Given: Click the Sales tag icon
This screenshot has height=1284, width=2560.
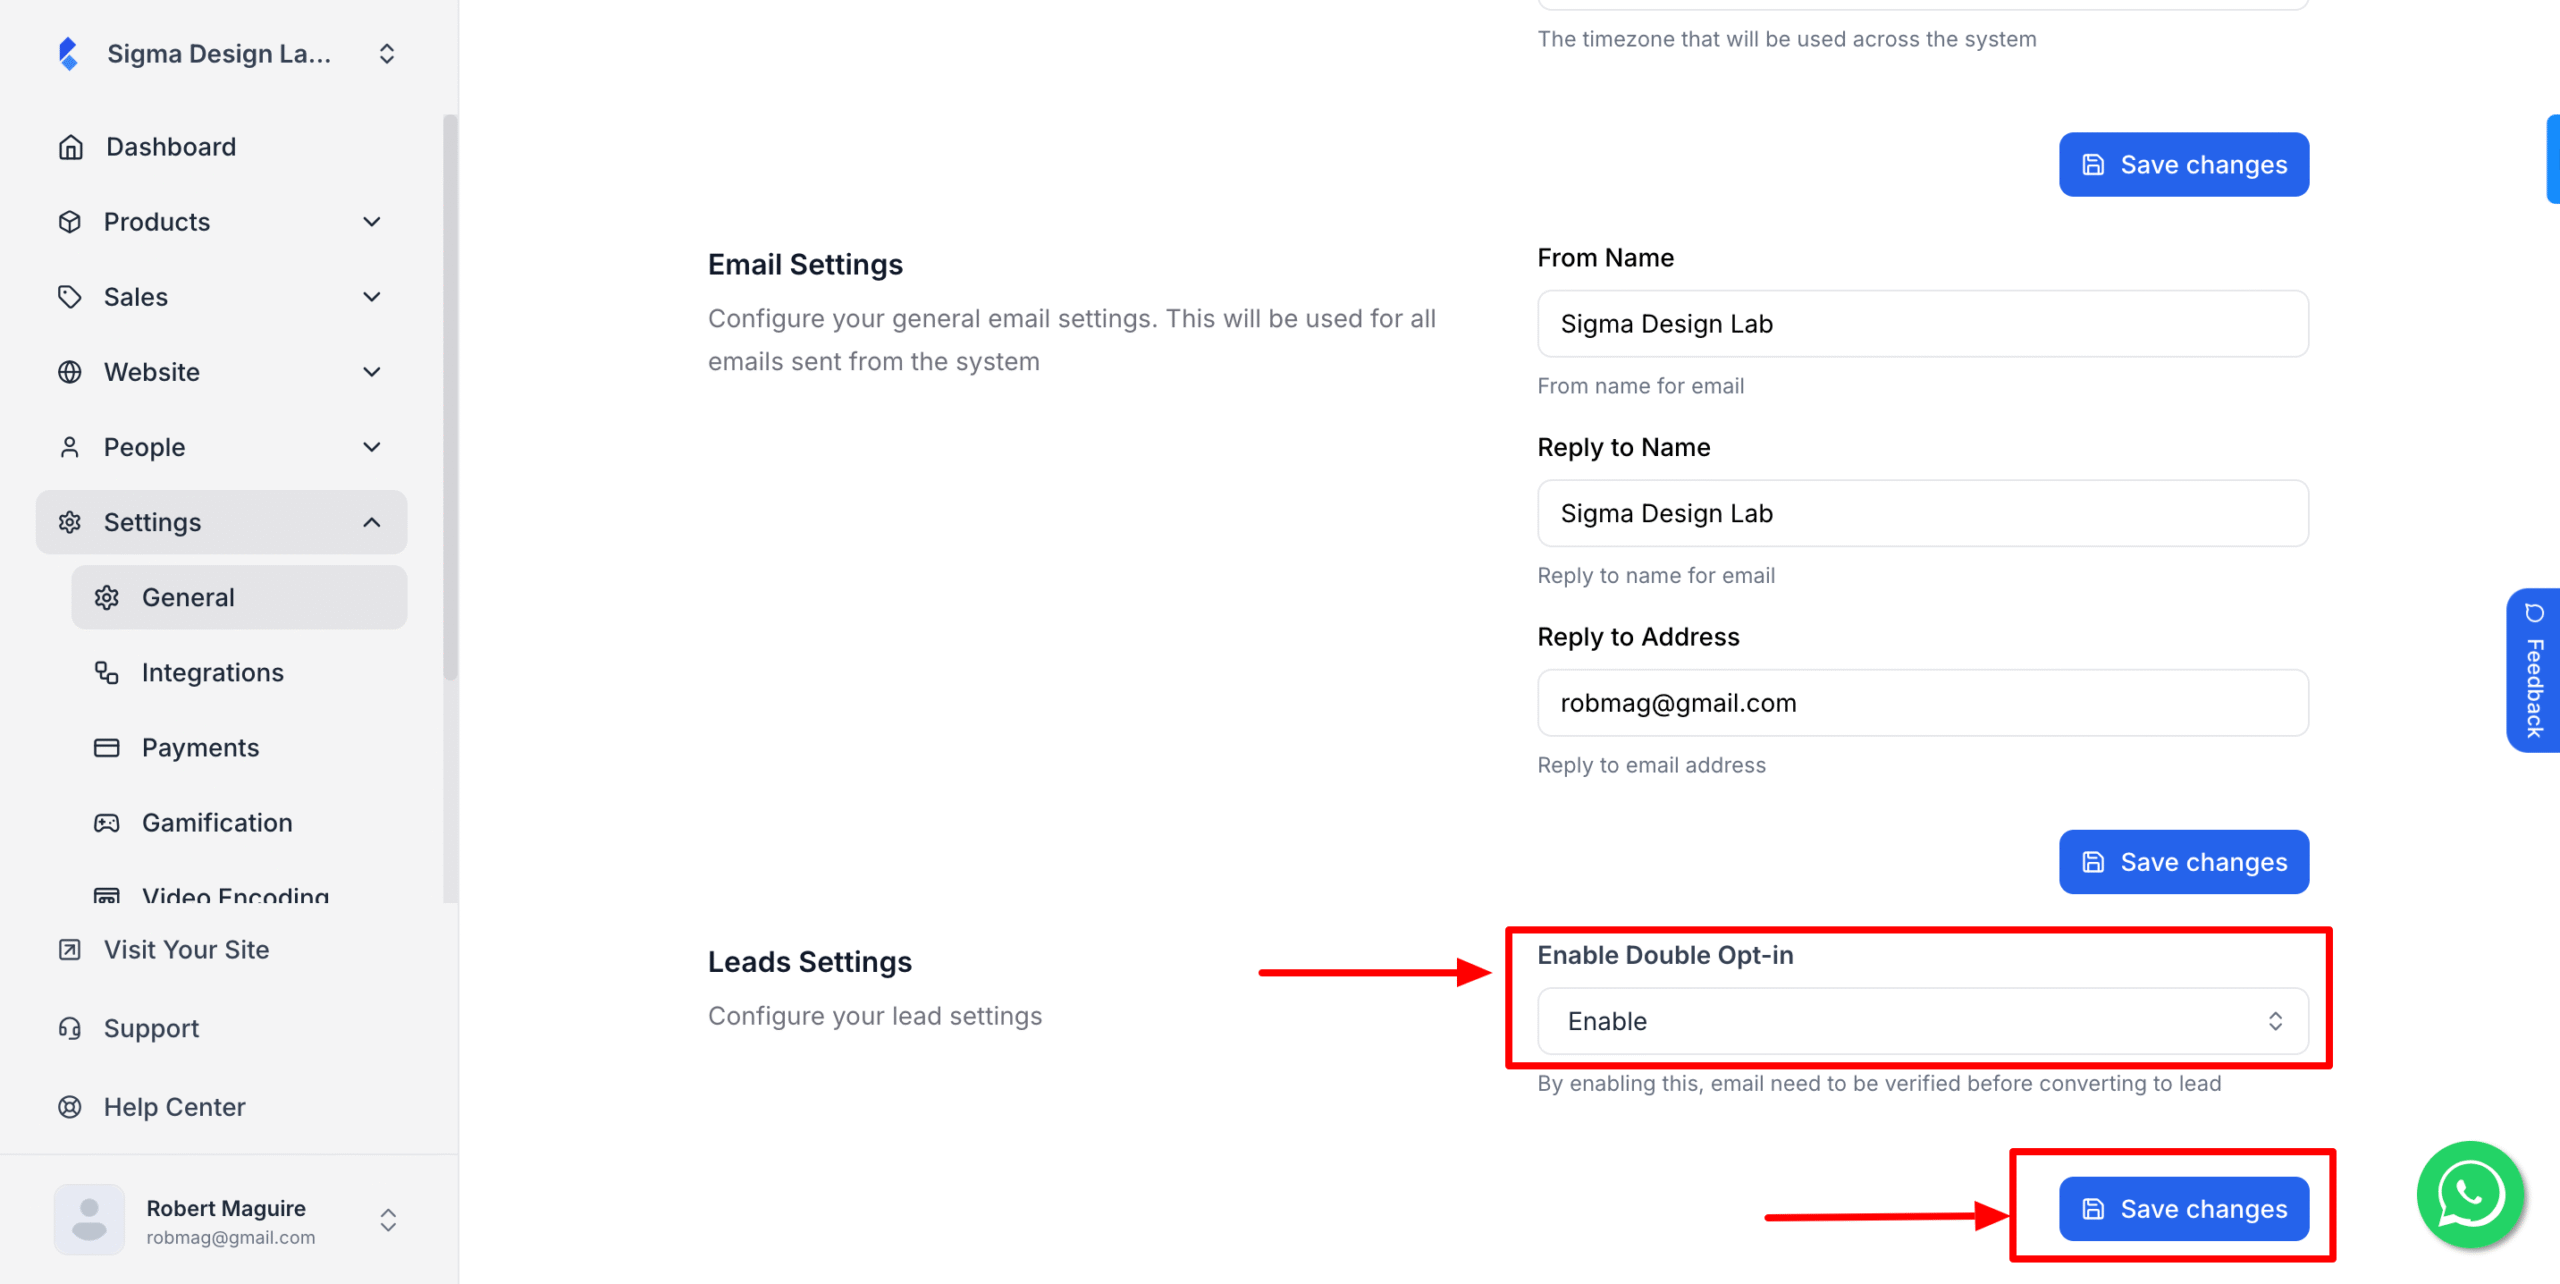Looking at the screenshot, I should [70, 296].
